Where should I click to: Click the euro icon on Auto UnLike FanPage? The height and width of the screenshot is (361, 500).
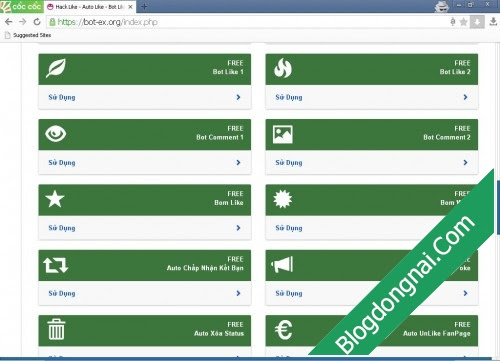tap(283, 330)
